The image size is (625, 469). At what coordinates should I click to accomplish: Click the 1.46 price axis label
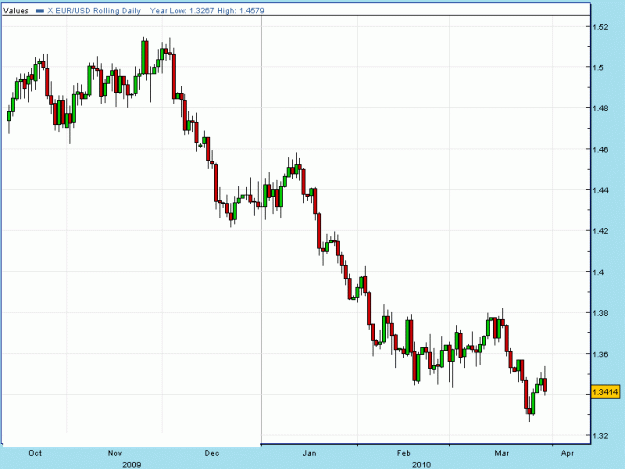tap(601, 149)
